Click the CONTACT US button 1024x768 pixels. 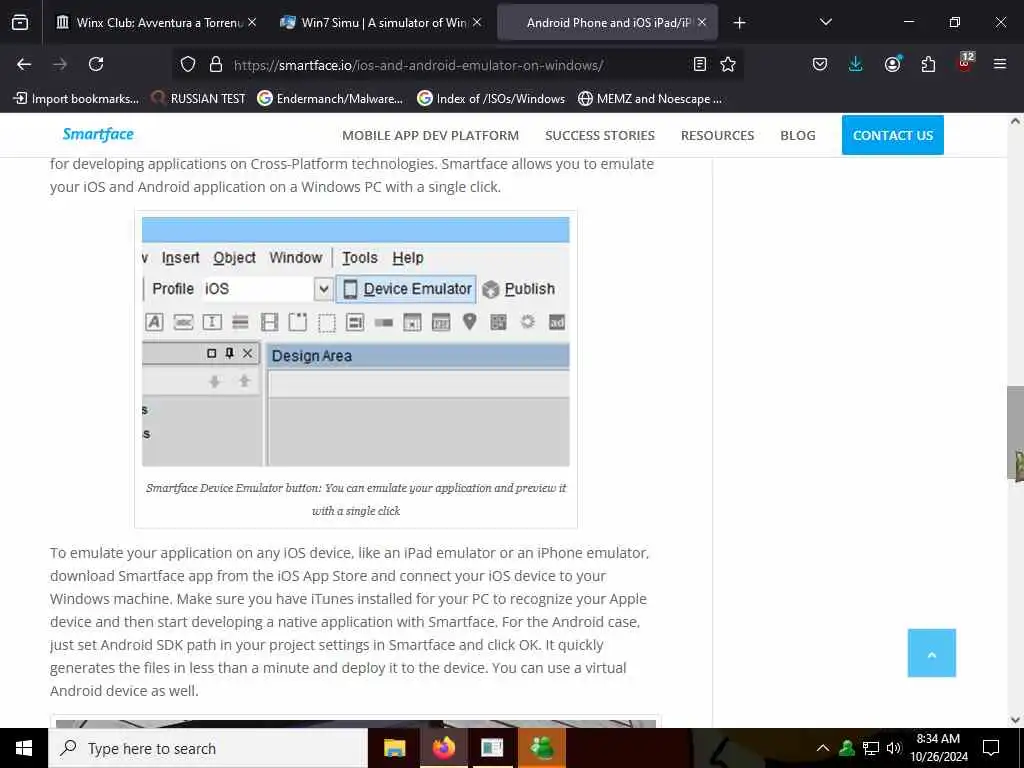click(893, 135)
